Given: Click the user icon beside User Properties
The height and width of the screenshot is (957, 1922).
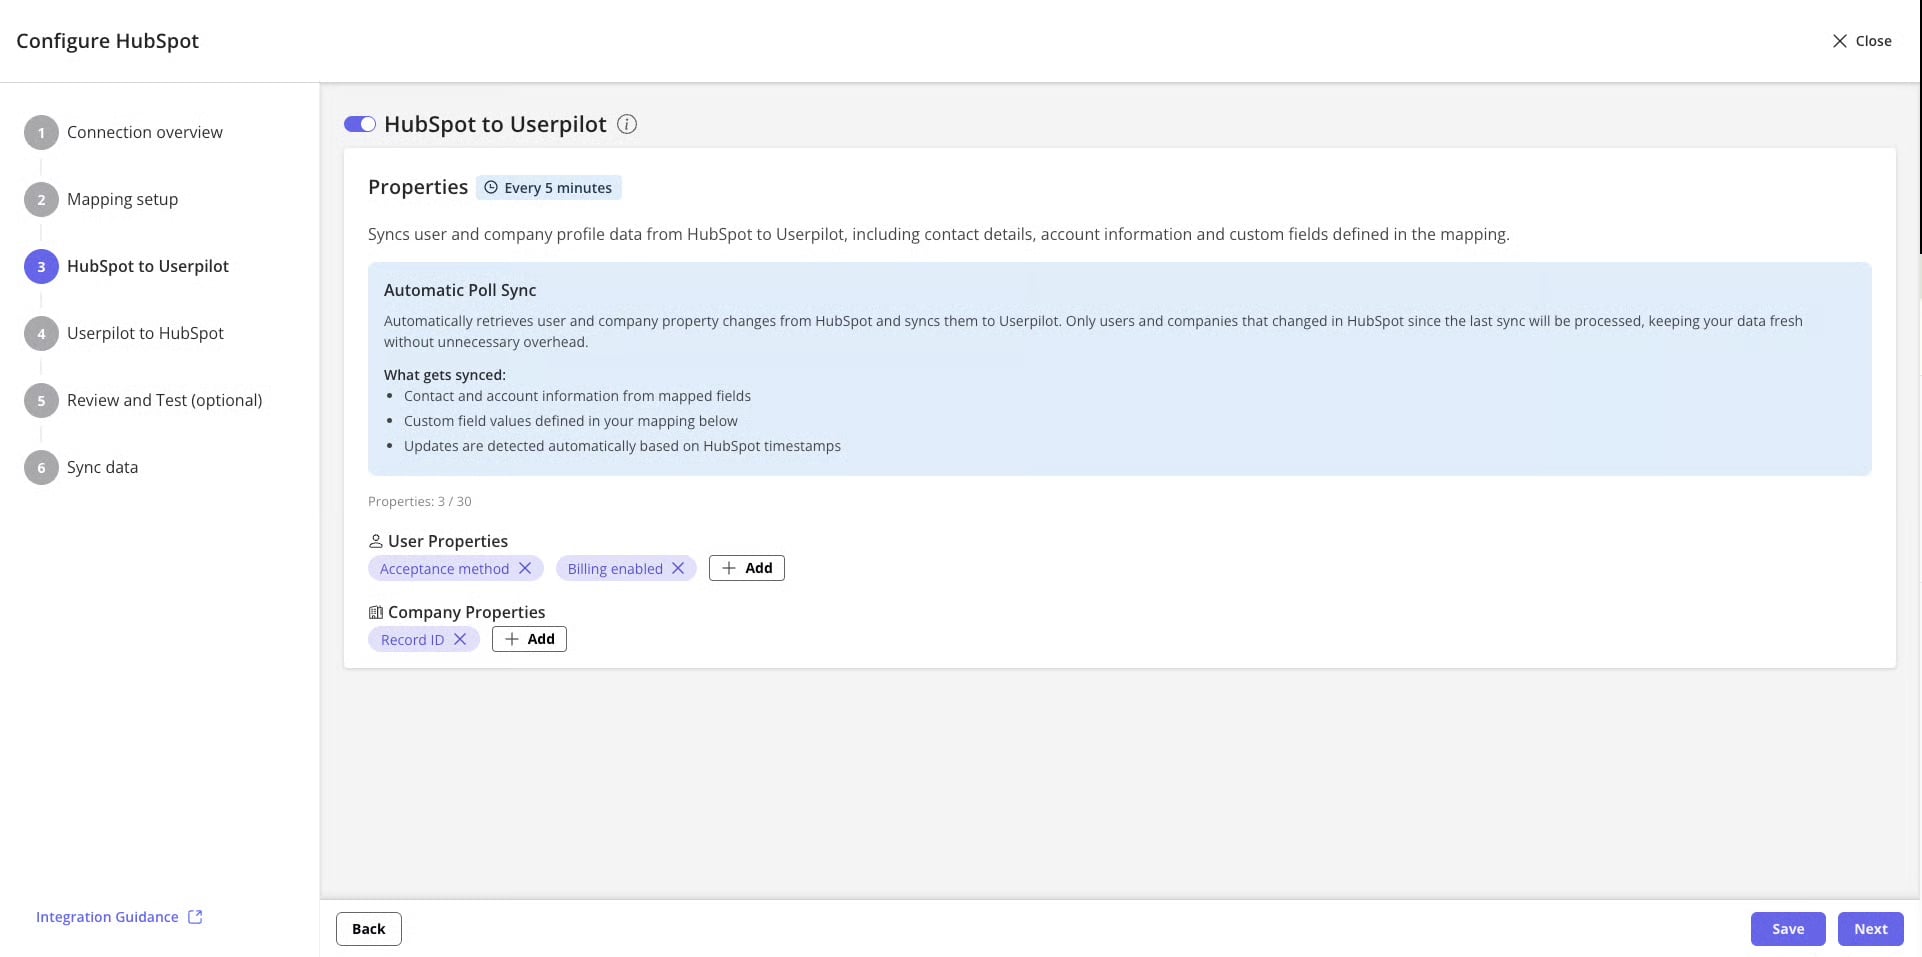Looking at the screenshot, I should click(x=376, y=541).
